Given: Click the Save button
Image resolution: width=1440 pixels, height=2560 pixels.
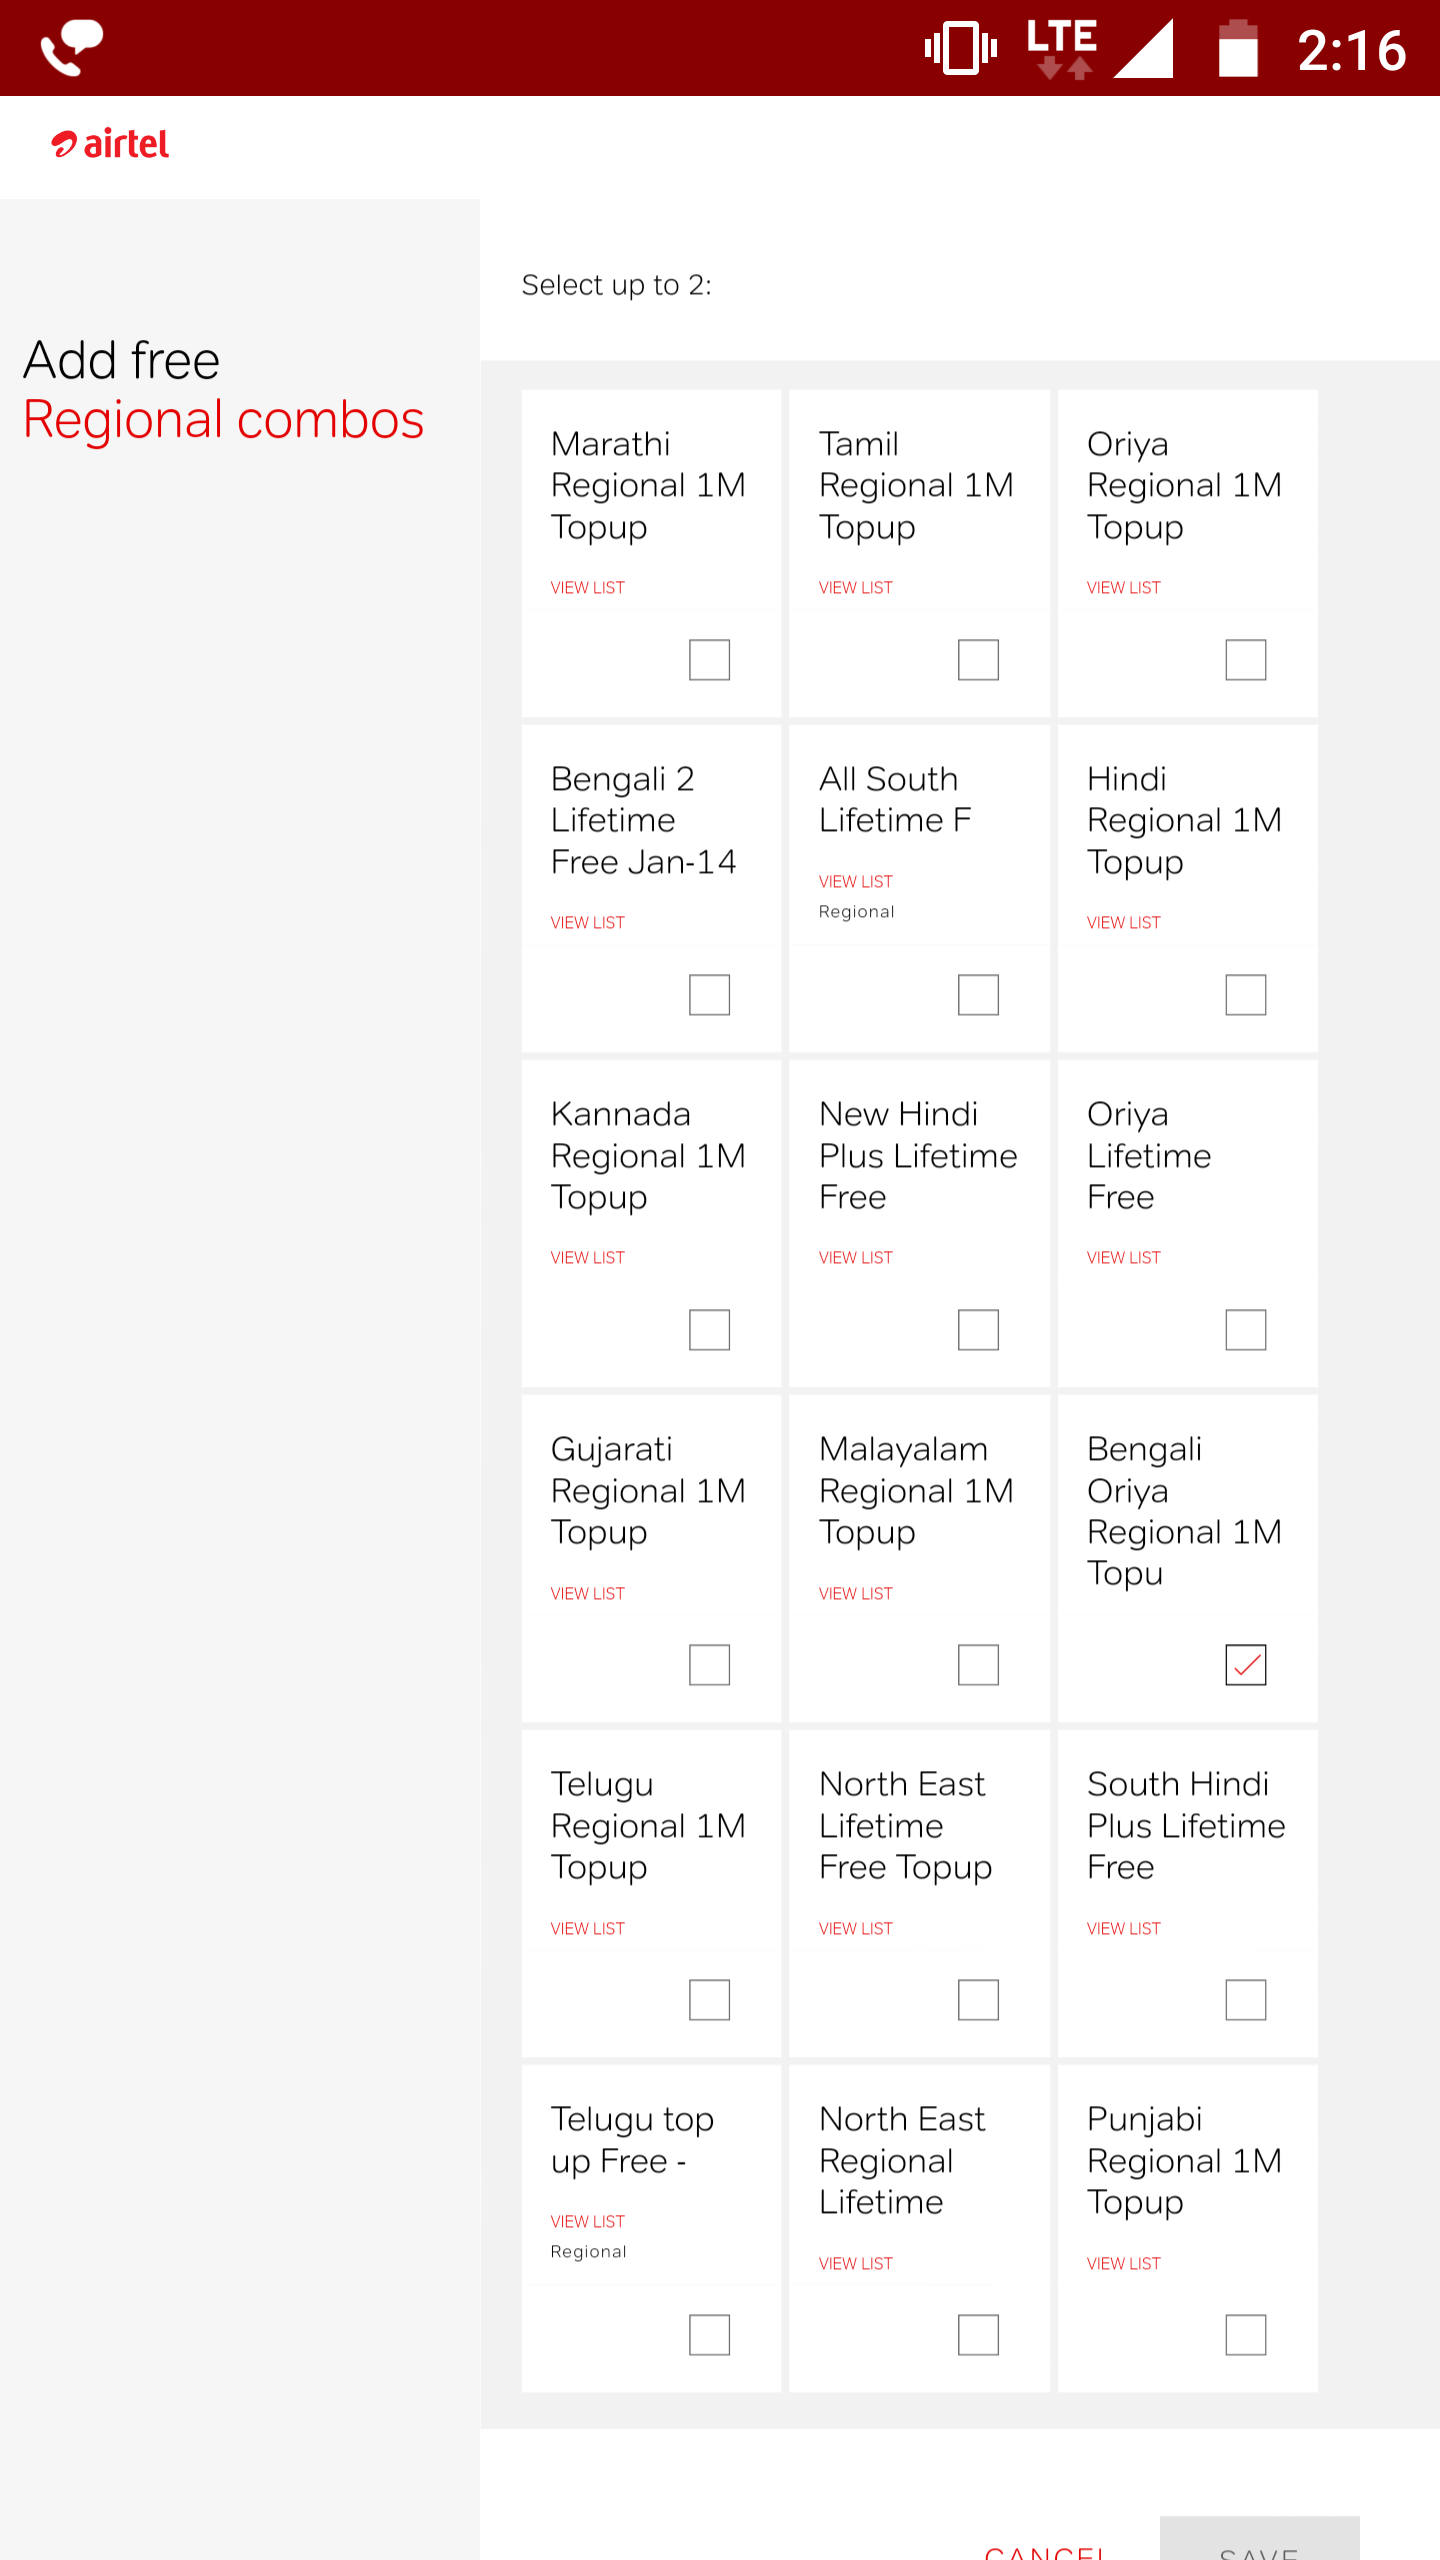Looking at the screenshot, I should click(x=1259, y=2540).
